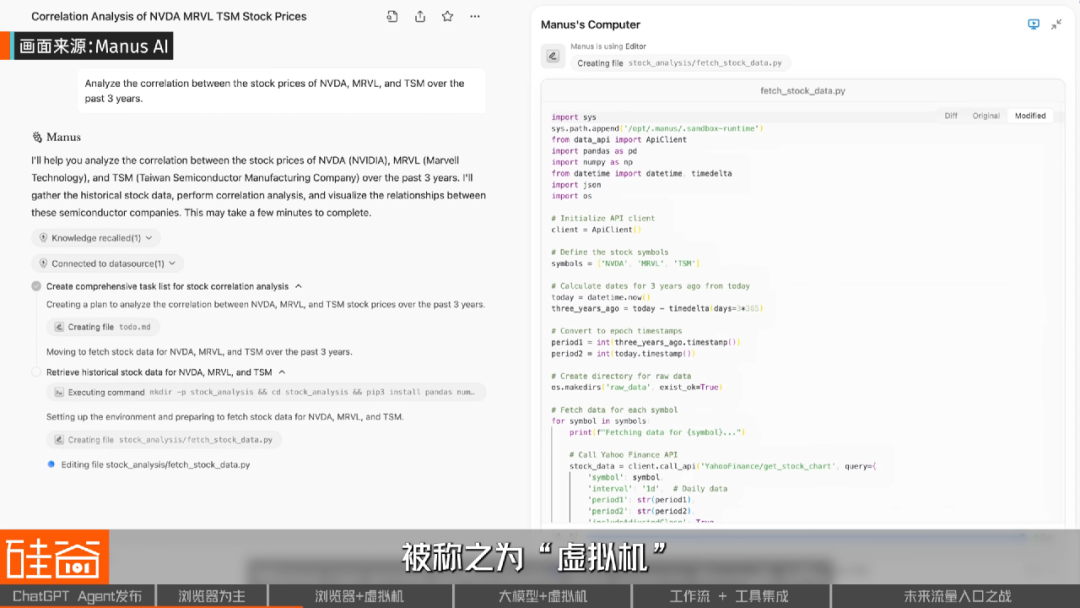Click the Editor pencil icon in Manus's Computer
Viewport: 1080px width, 608px height.
(552, 56)
